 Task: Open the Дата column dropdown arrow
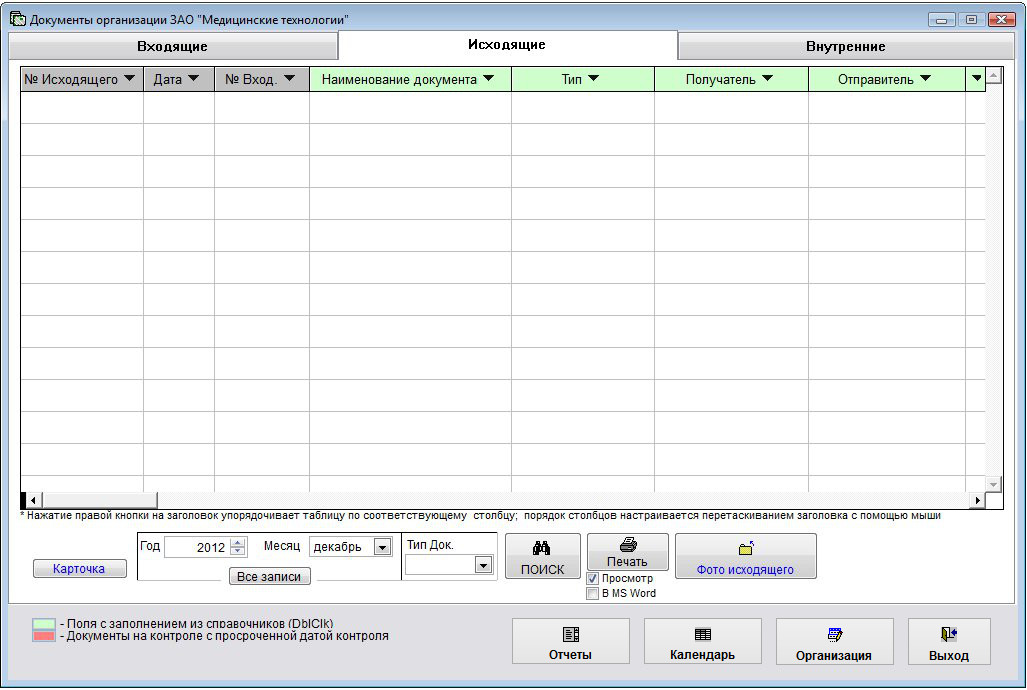[x=193, y=79]
